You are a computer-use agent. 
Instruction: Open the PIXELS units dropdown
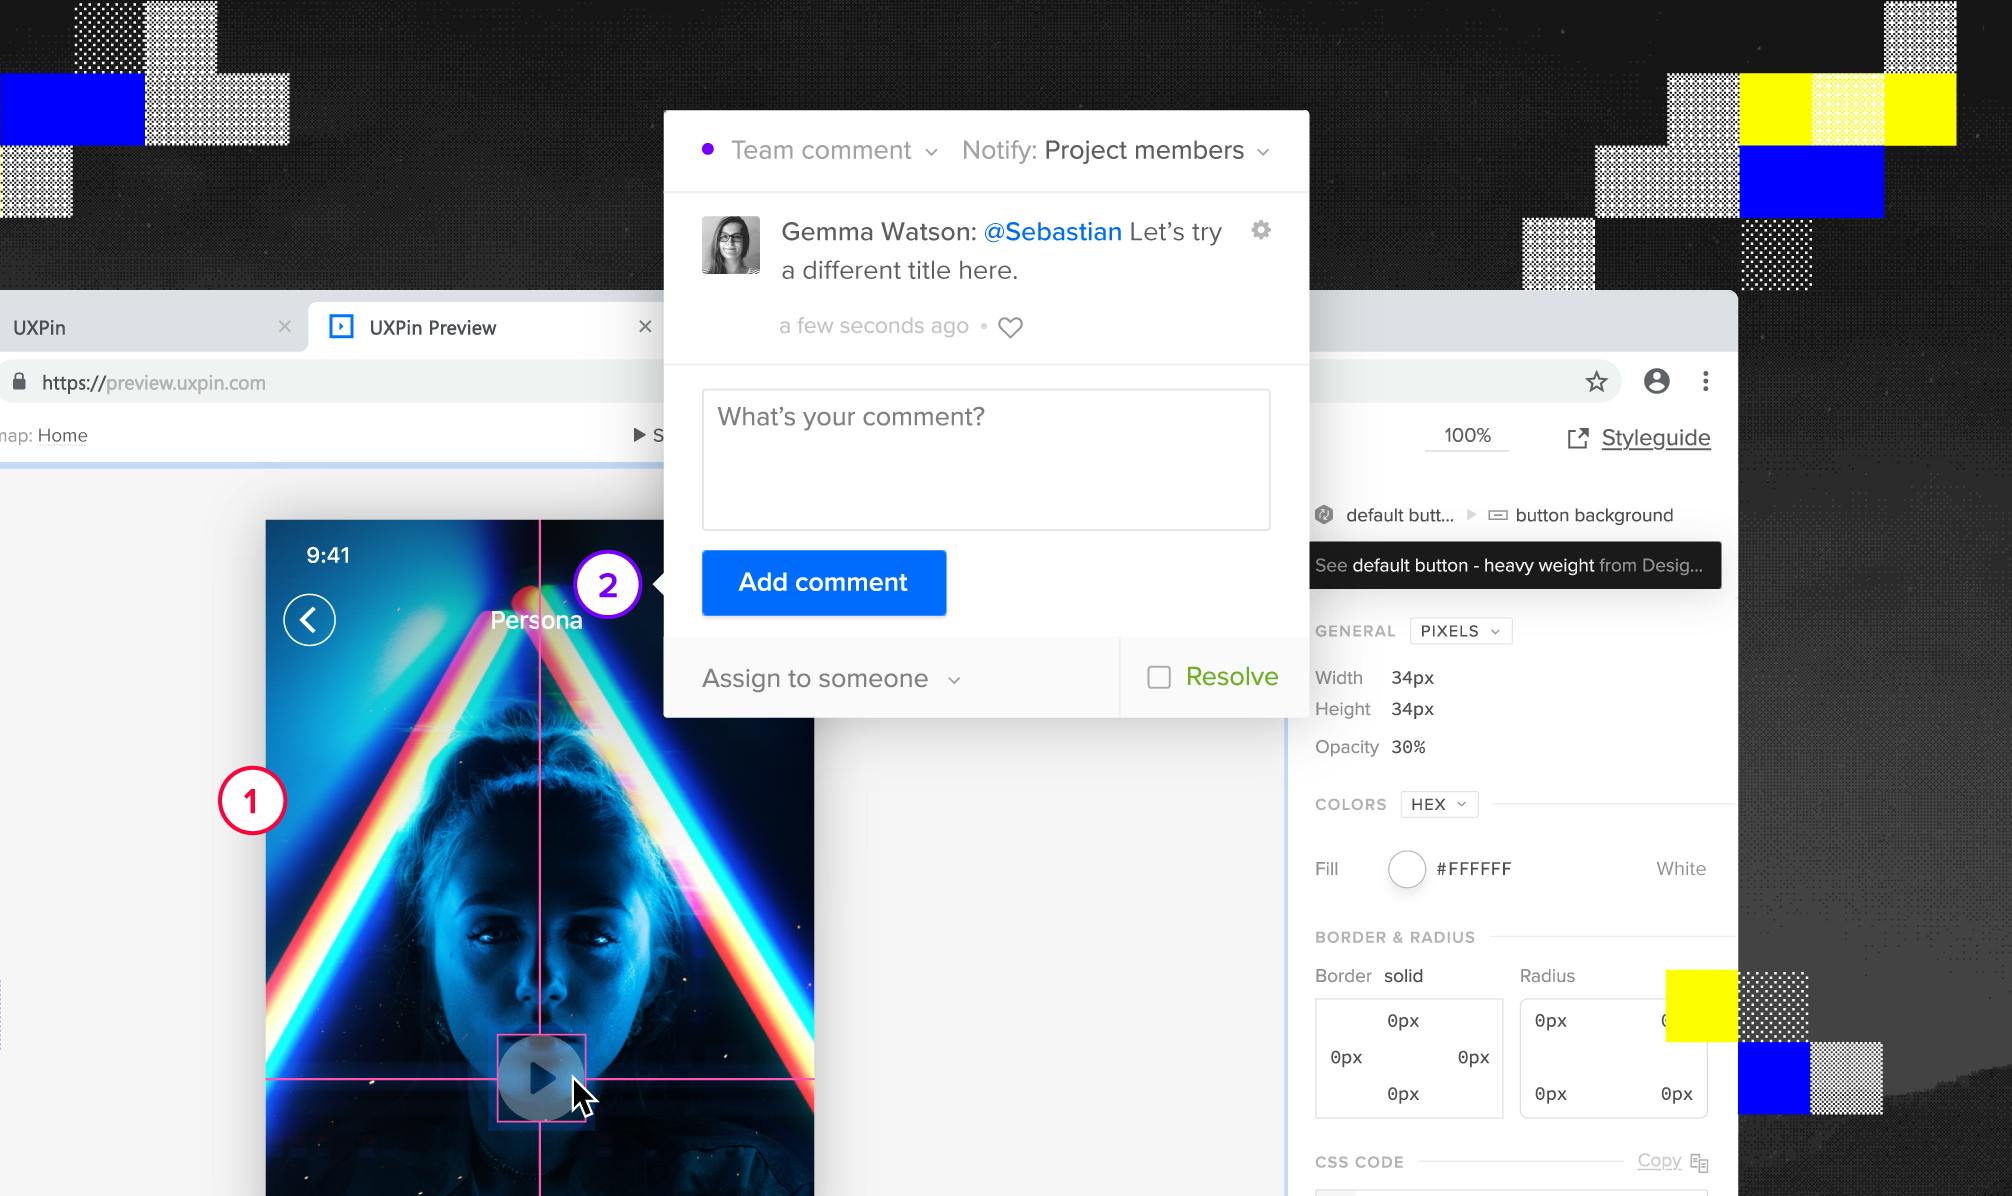pos(1461,631)
